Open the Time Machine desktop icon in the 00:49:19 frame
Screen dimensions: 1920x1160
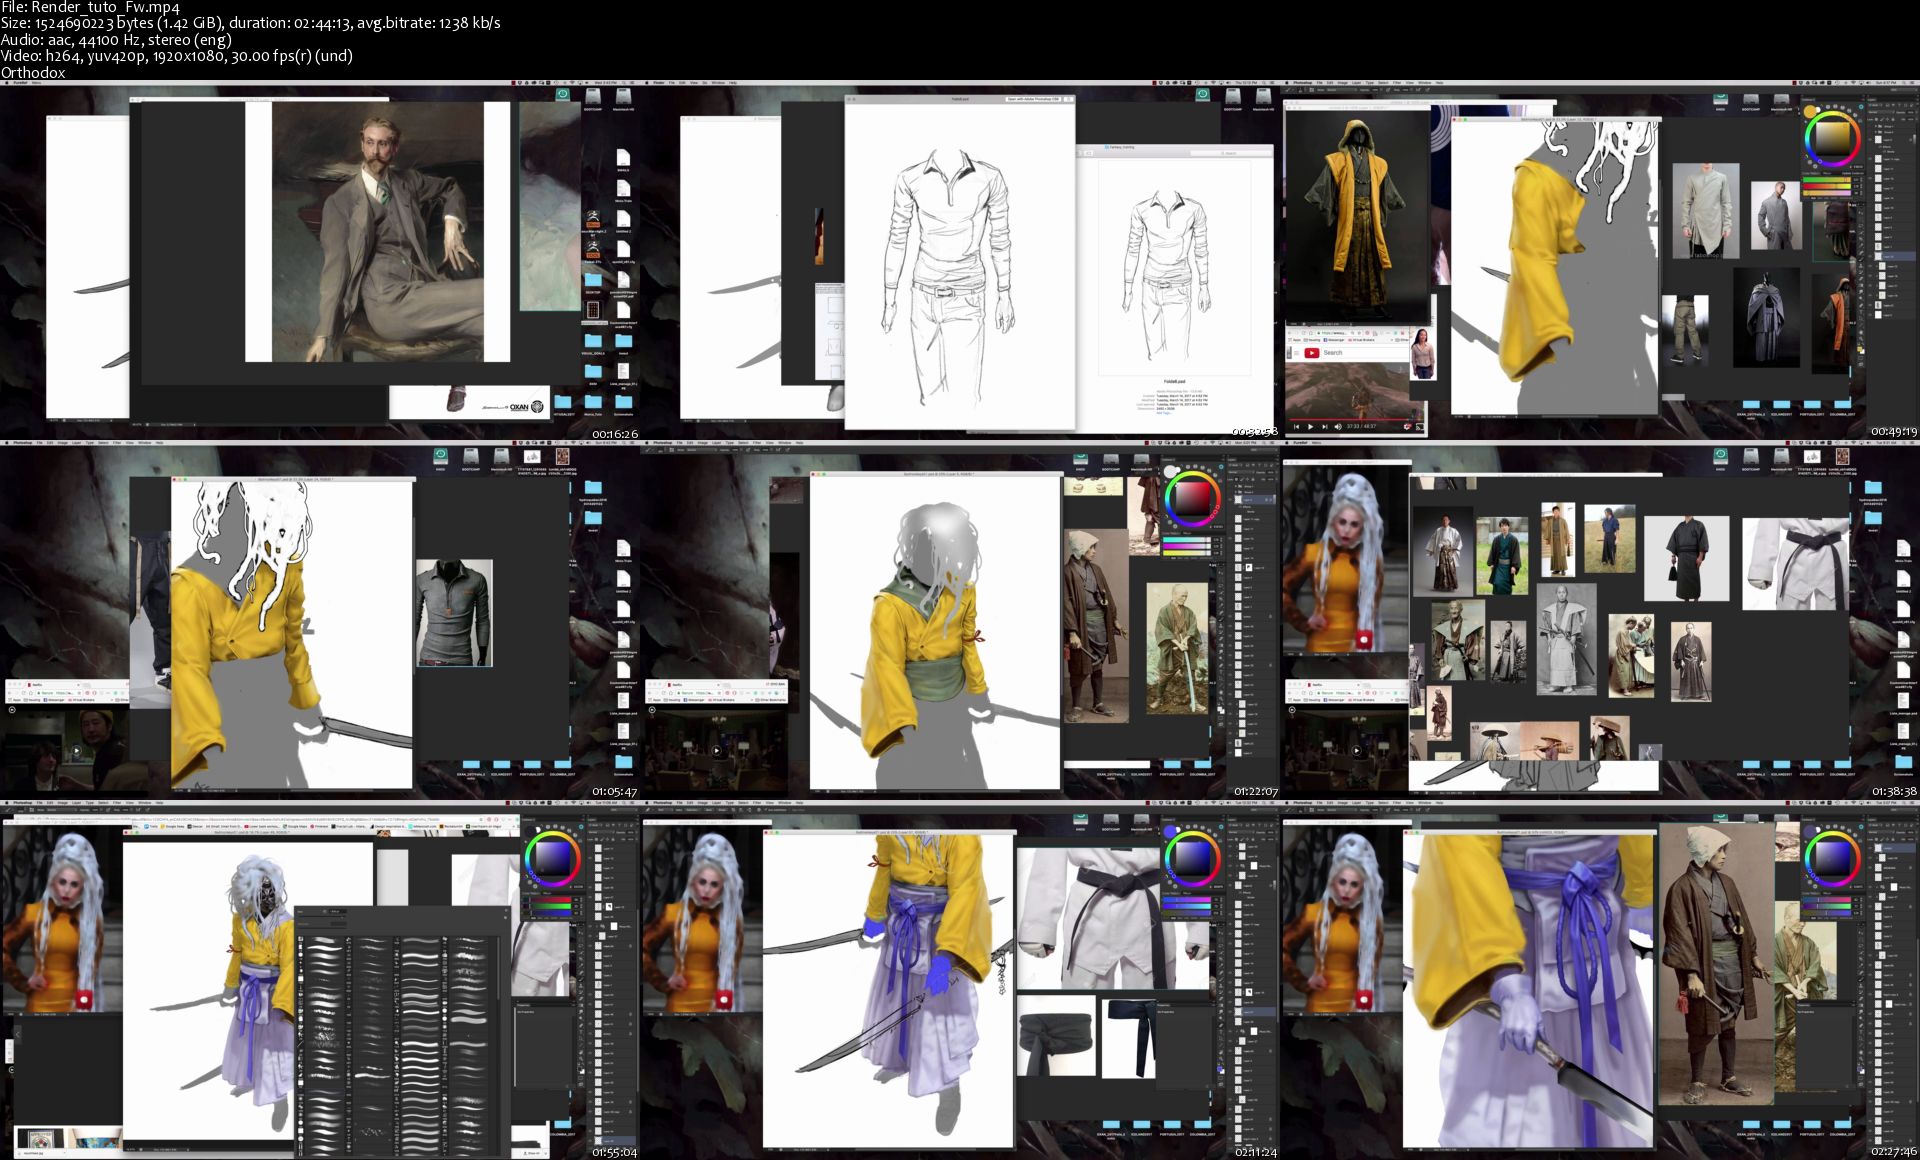1720,99
